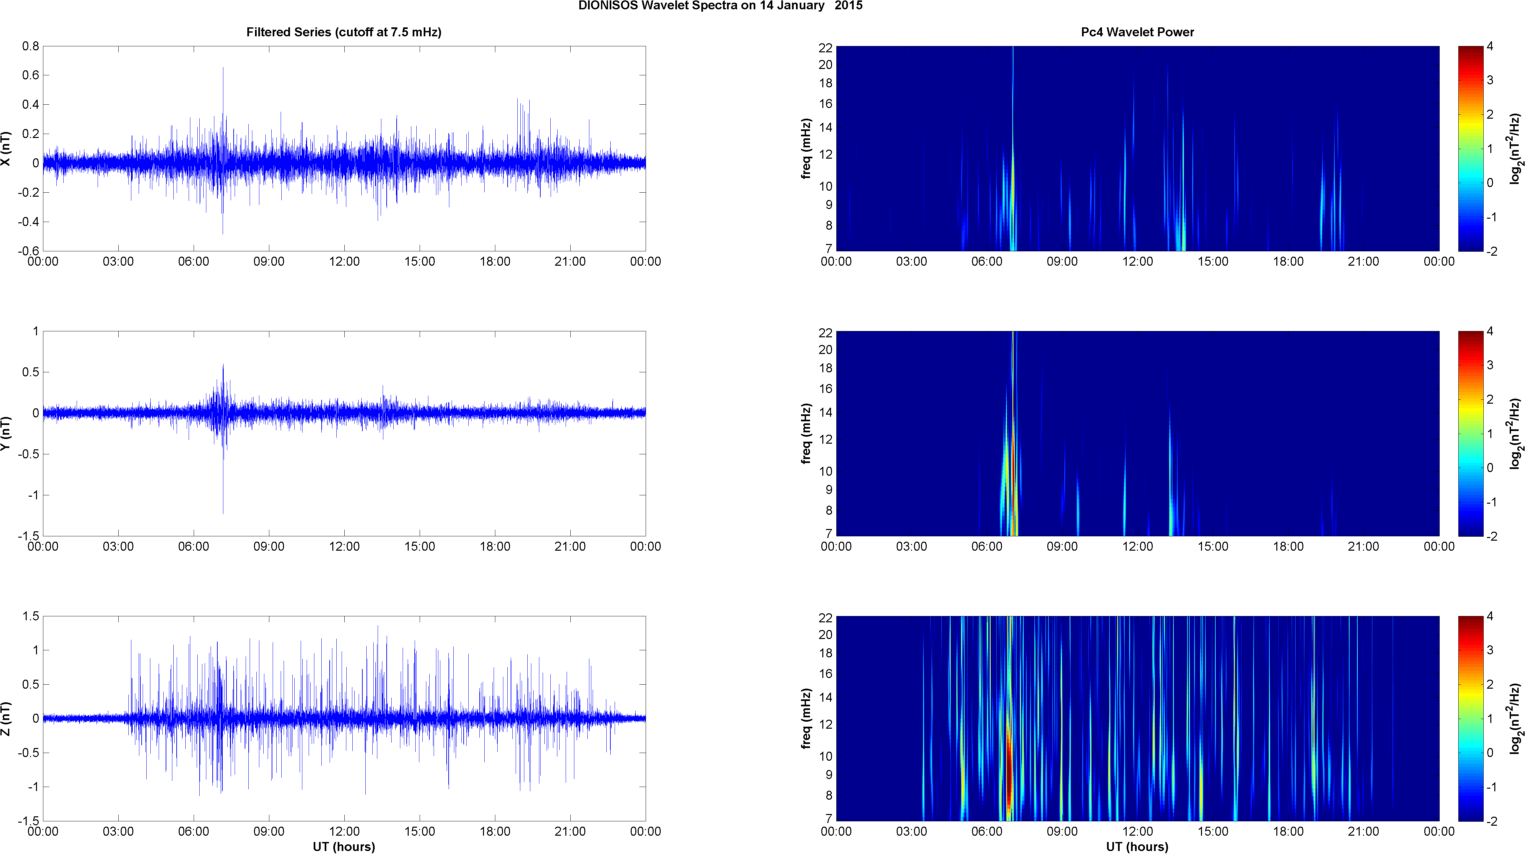Click the 15:00 tick under middle spectrogram

click(1213, 547)
